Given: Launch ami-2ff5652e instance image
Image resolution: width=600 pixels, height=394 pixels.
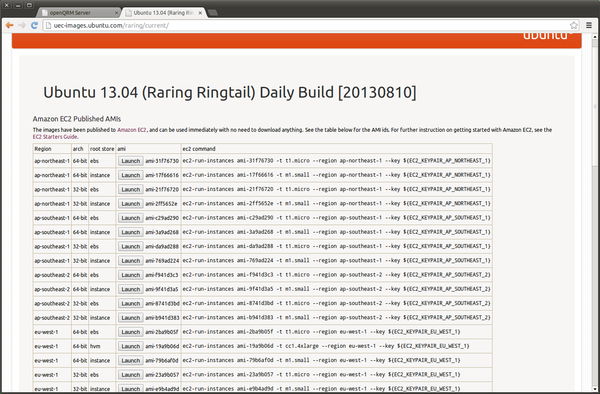Looking at the screenshot, I should (x=130, y=204).
